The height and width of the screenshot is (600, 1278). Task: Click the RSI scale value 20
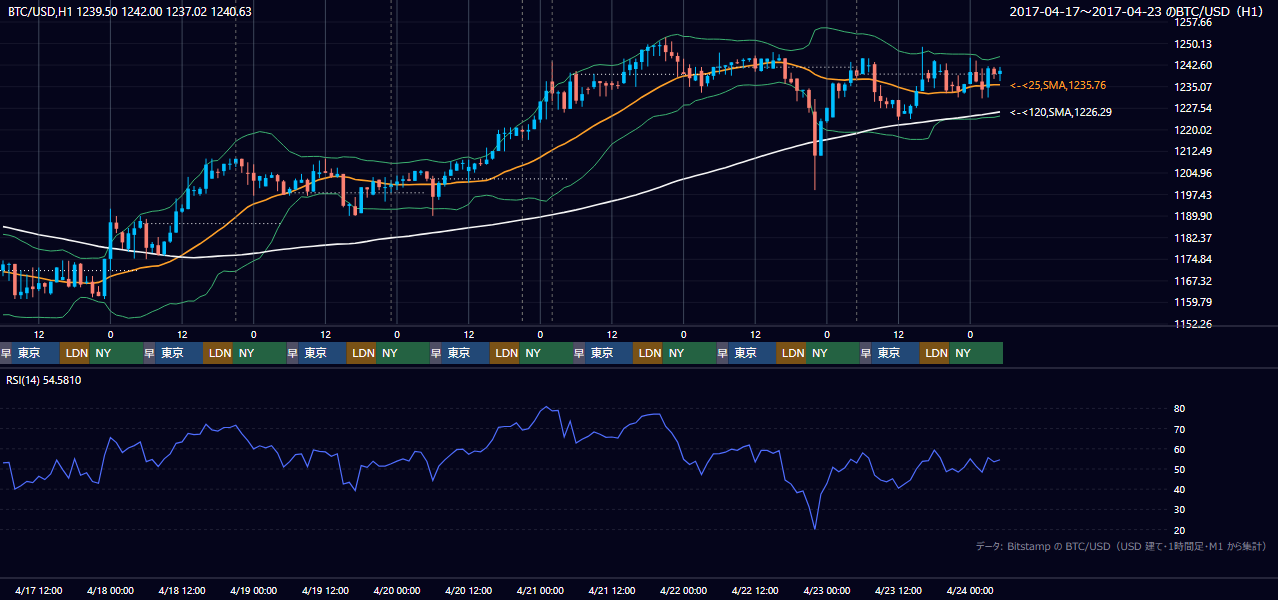[1180, 530]
